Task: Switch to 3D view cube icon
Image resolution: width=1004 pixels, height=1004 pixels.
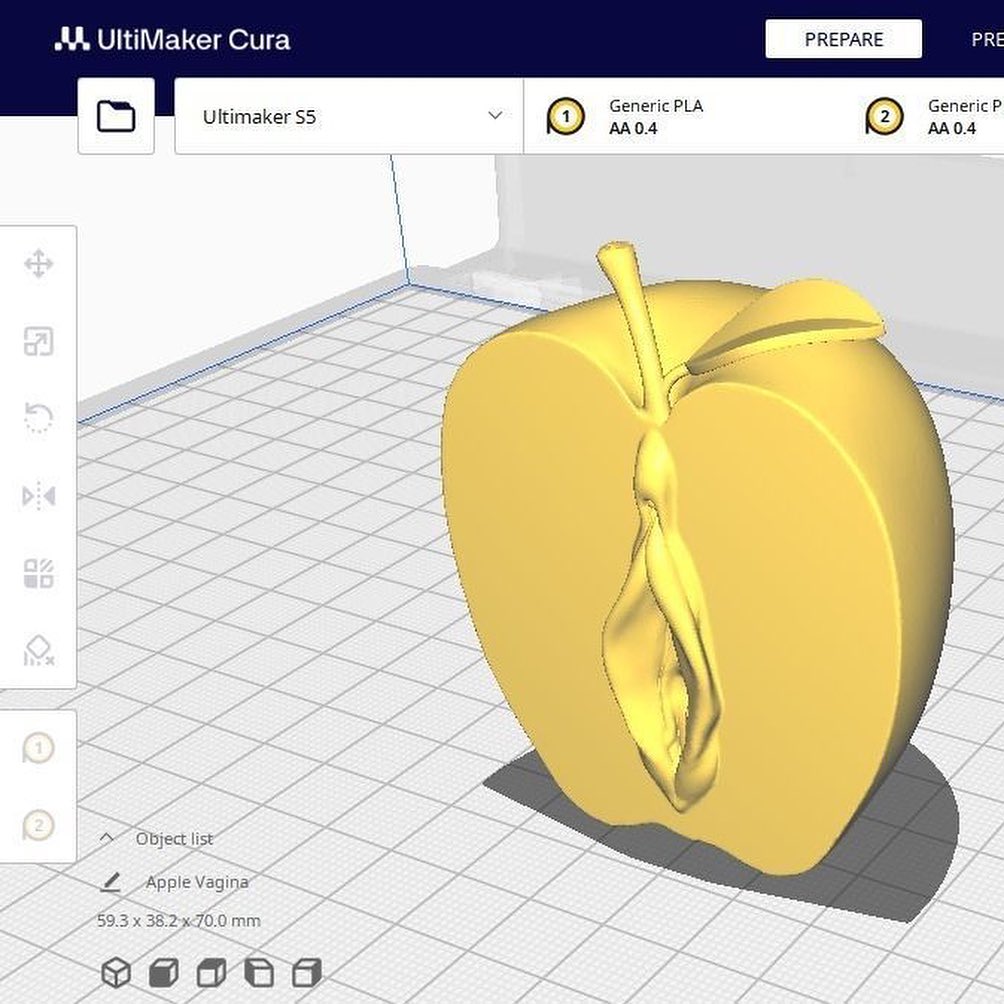Action: point(117,972)
